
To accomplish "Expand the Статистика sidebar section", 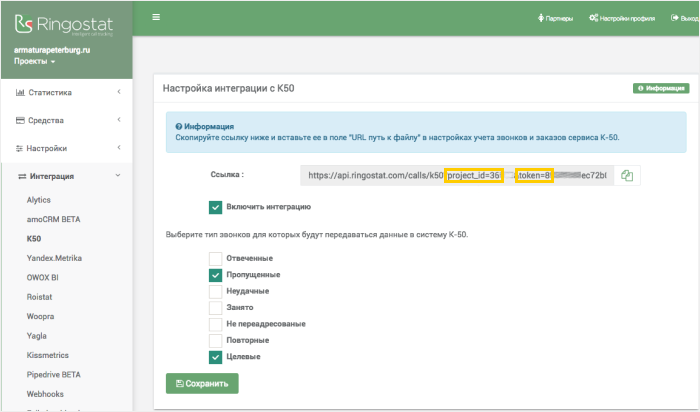I will click(x=65, y=93).
